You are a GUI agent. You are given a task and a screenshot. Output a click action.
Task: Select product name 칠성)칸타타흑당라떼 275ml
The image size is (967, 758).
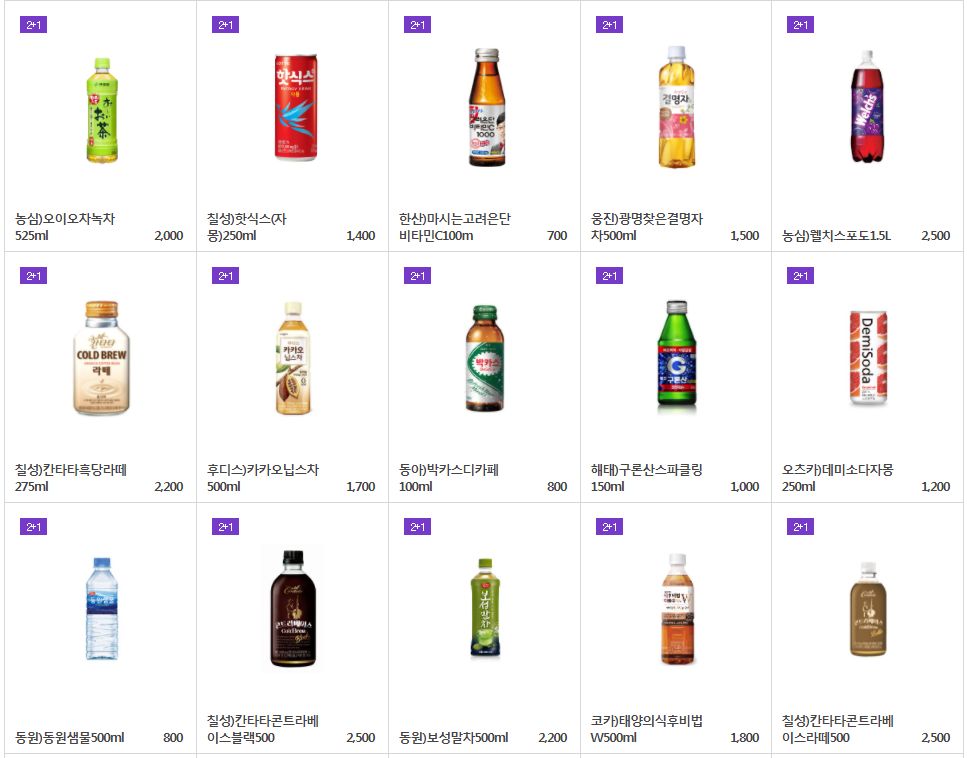pyautogui.click(x=71, y=478)
